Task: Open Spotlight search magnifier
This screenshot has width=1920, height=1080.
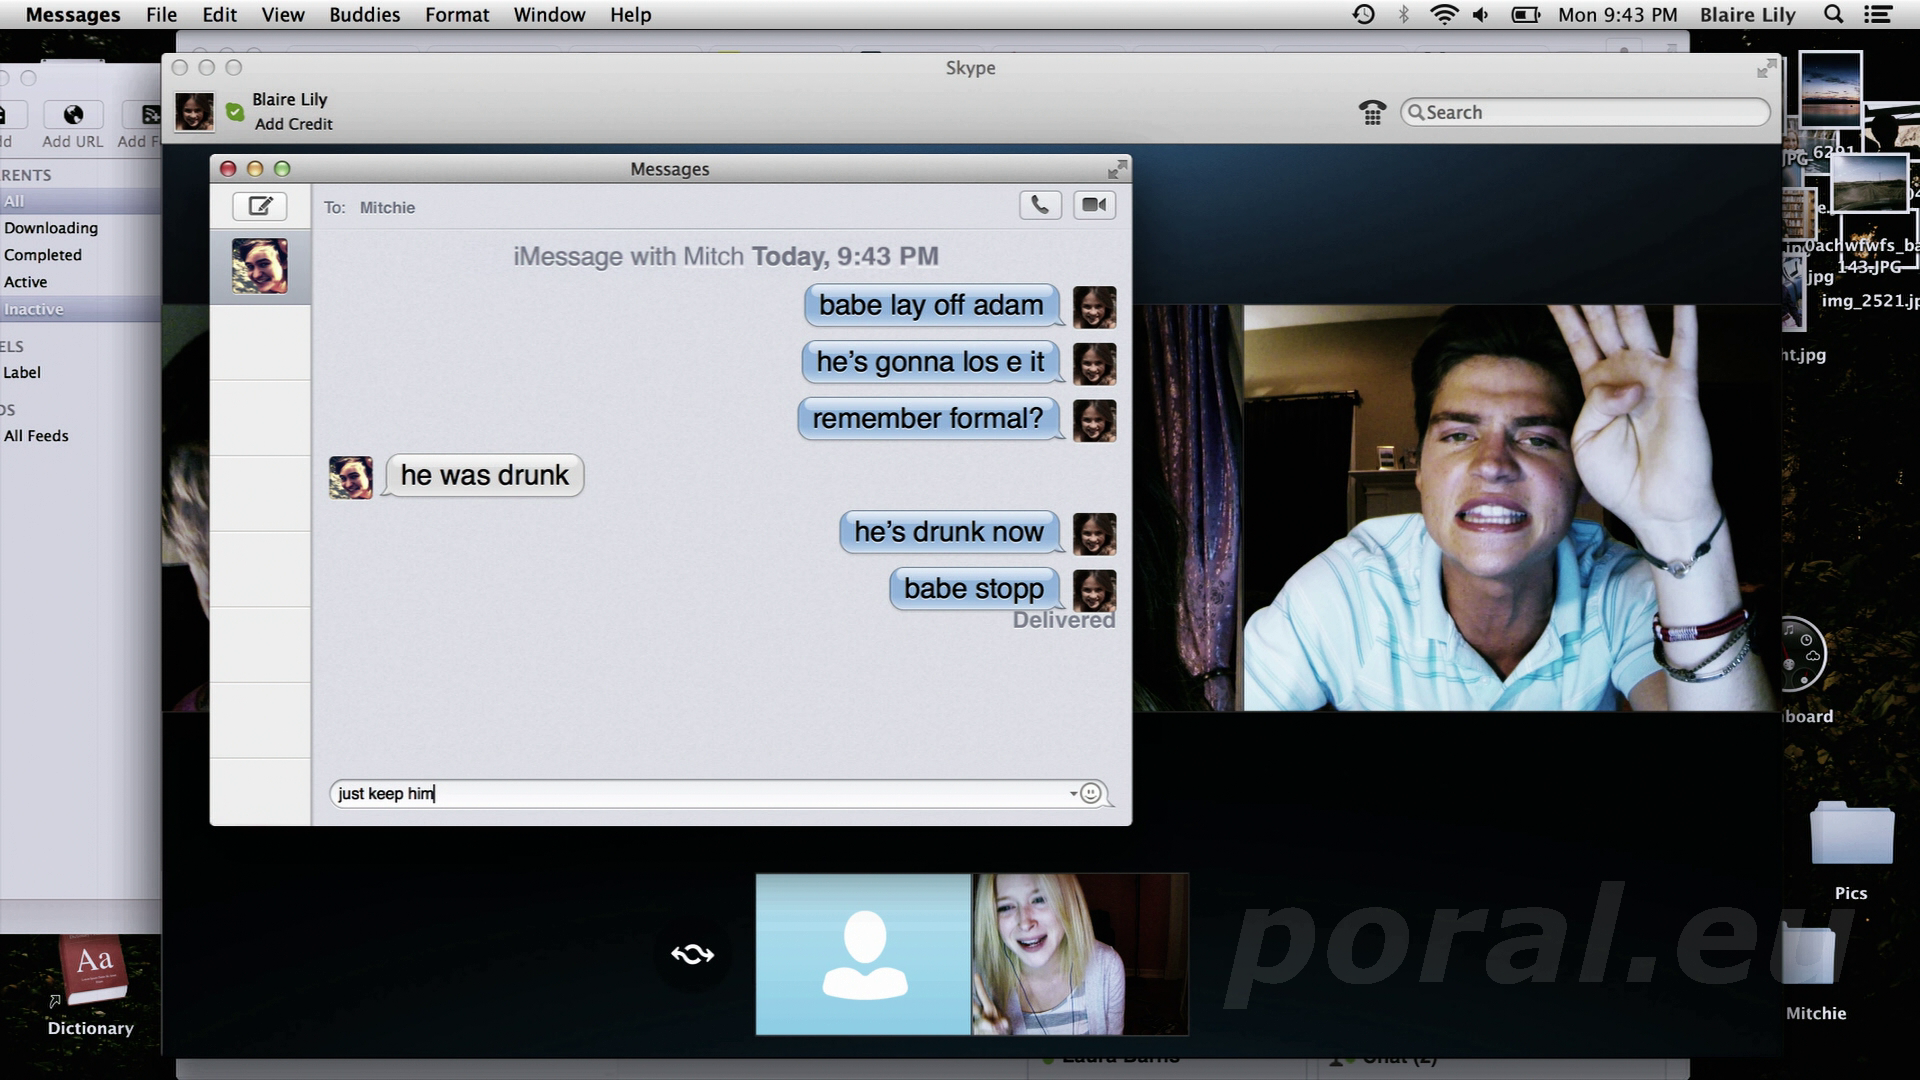Action: 1833,15
